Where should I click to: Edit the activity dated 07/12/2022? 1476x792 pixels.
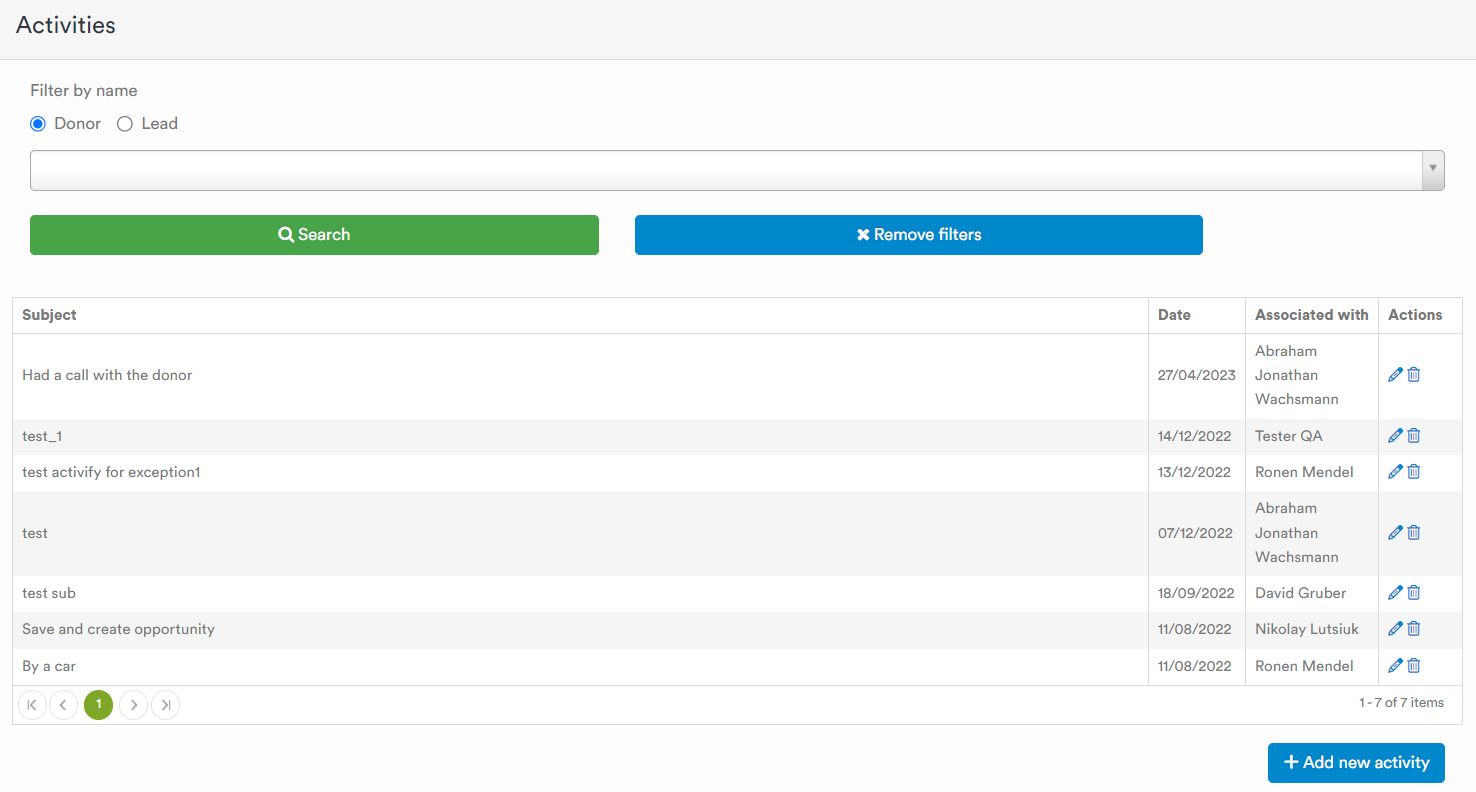coord(1396,533)
